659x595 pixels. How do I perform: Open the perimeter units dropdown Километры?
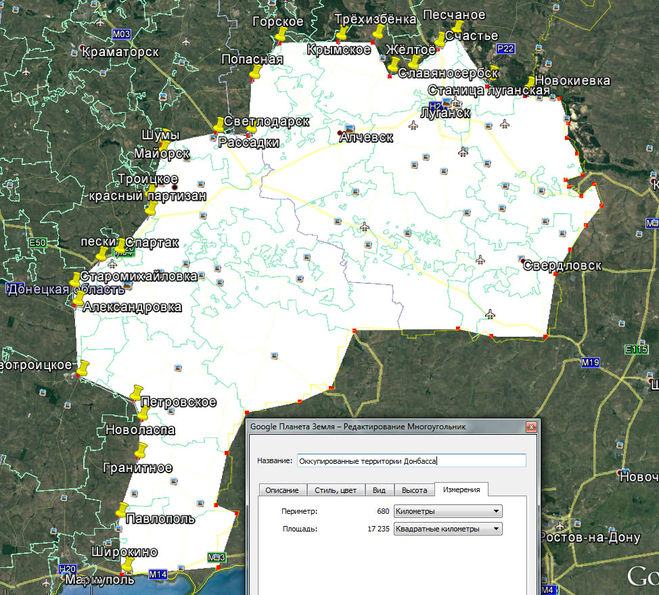pyautogui.click(x=448, y=511)
